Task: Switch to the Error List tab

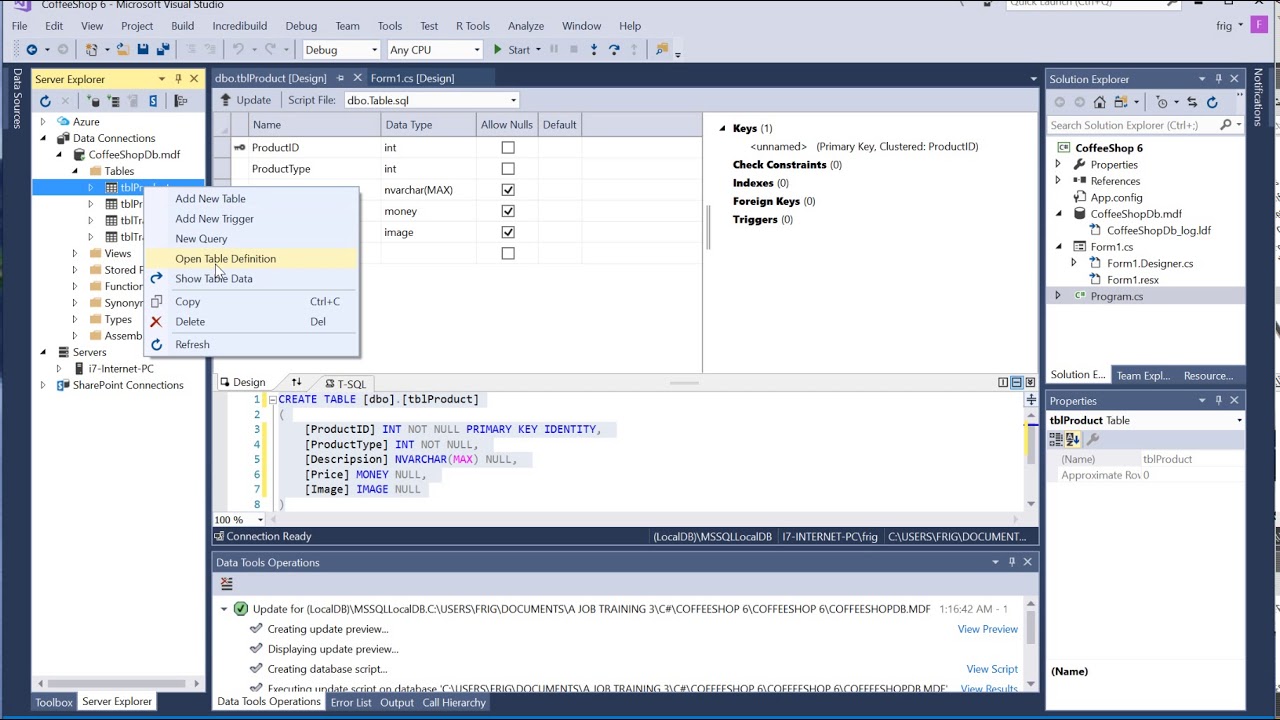Action: pos(350,702)
